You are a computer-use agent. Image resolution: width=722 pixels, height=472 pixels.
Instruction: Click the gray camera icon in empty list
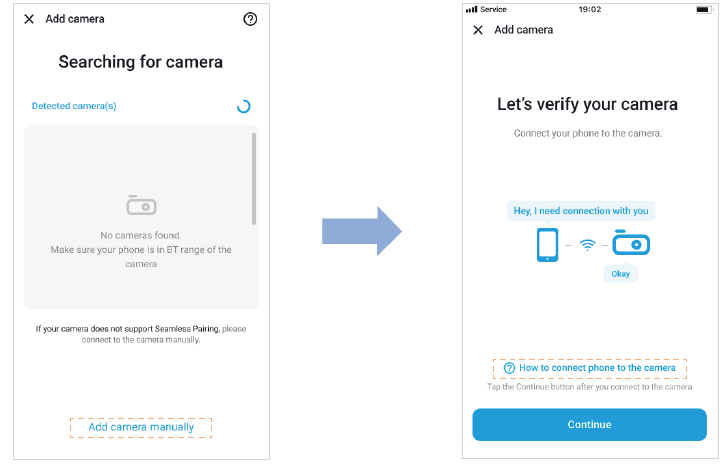point(141,206)
